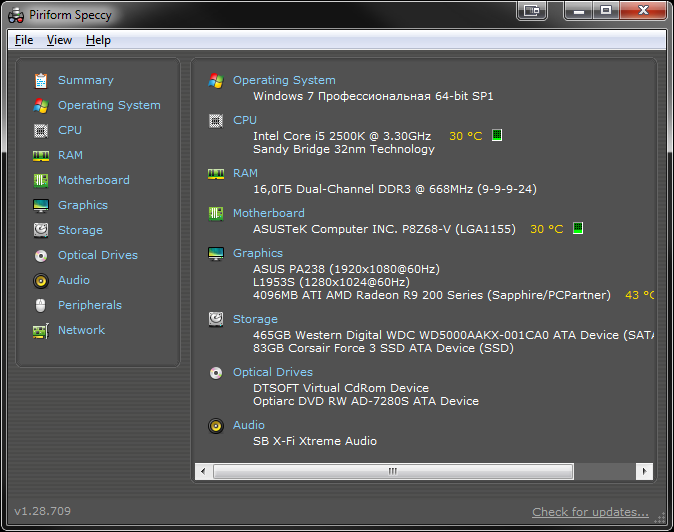Select Optical Drives in sidebar
This screenshot has height=532, width=674.
tap(98, 255)
